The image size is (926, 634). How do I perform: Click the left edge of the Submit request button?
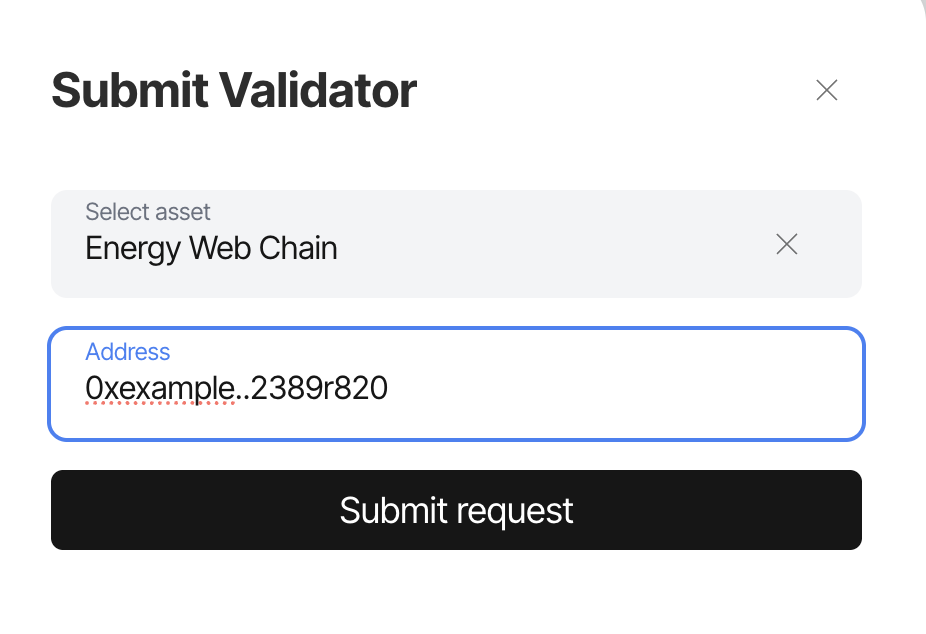[x=65, y=510]
